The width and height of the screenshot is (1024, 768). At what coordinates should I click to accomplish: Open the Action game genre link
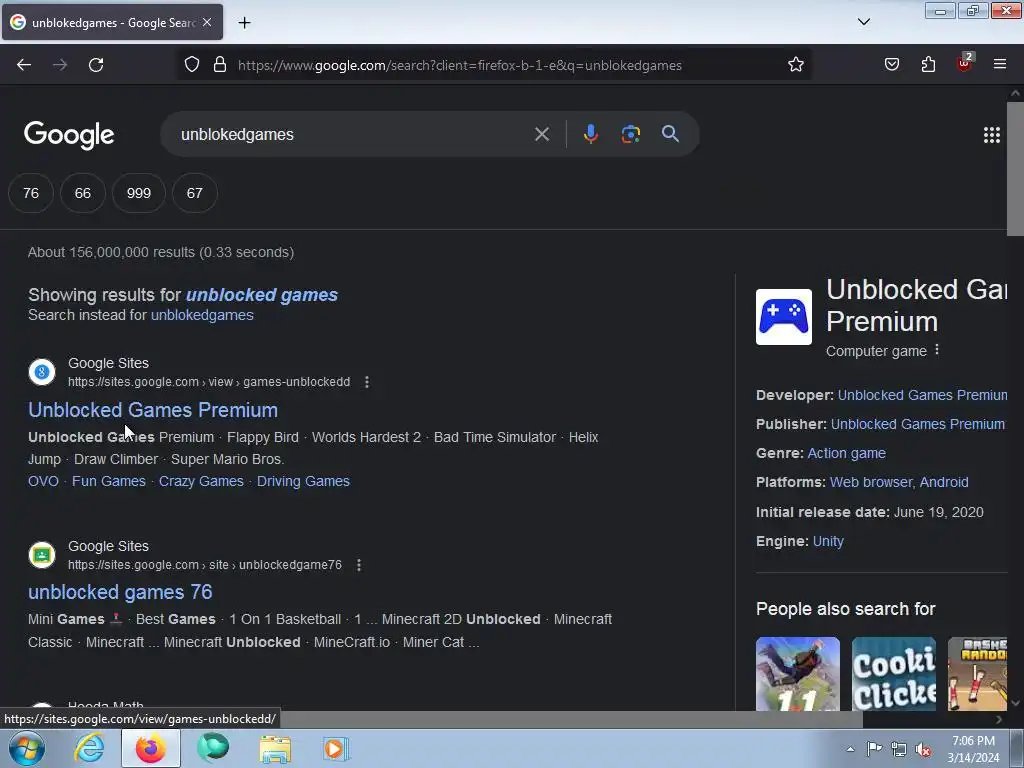coord(846,453)
